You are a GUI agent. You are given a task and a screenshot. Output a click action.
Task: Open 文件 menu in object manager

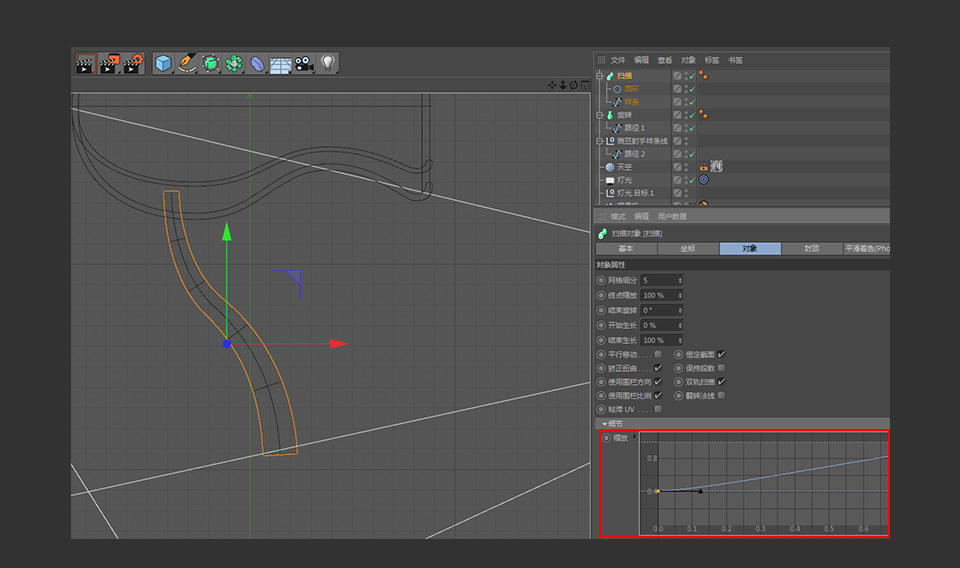point(618,60)
